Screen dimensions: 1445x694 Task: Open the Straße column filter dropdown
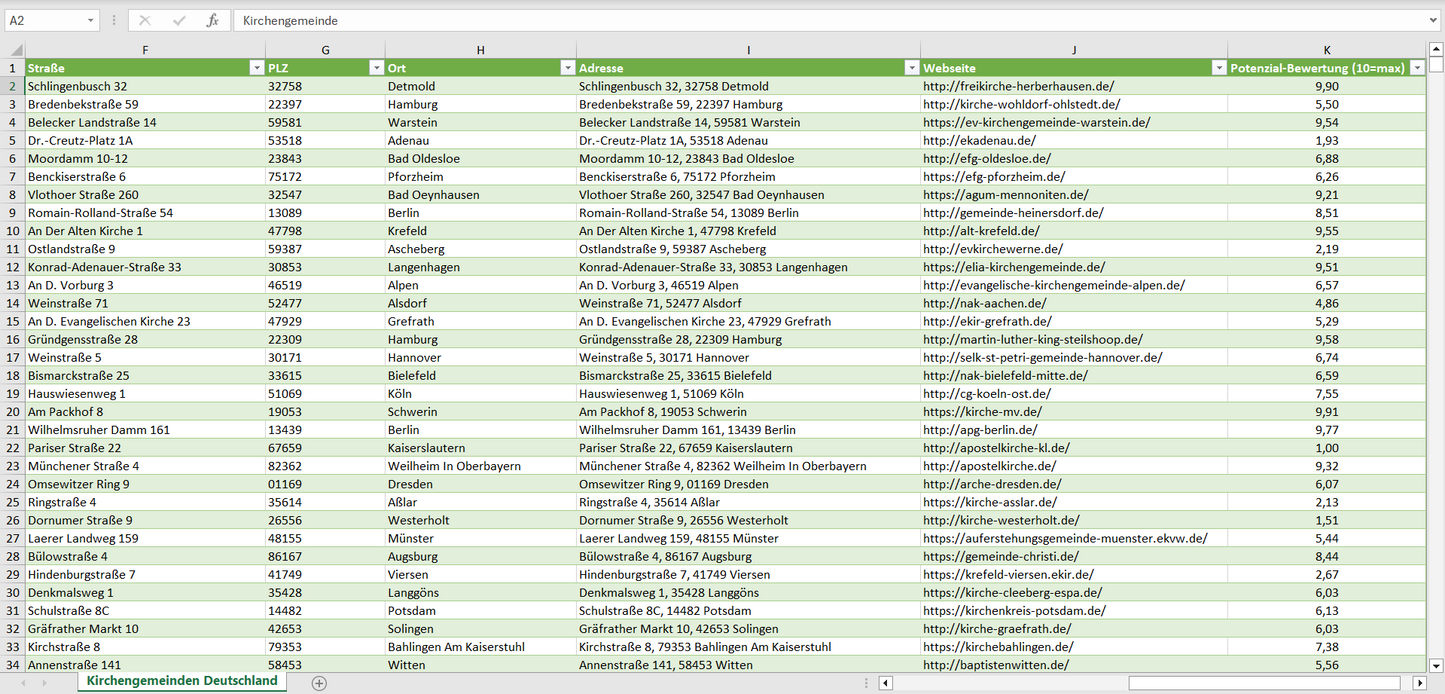pyautogui.click(x=256, y=68)
